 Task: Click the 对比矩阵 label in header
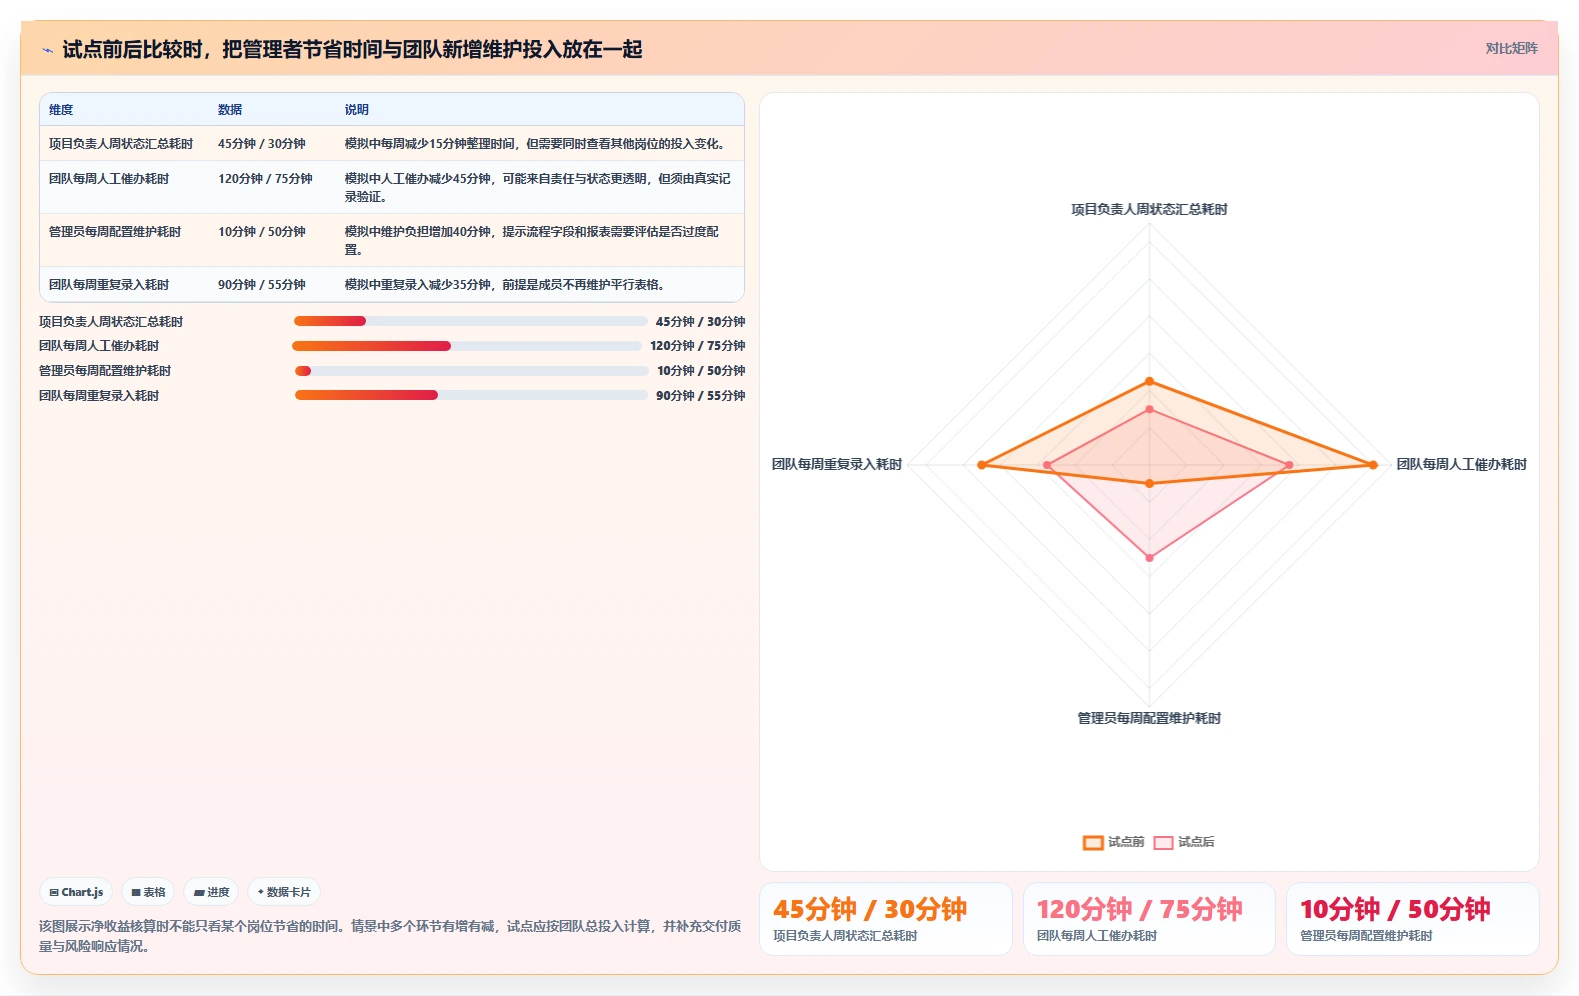[x=1511, y=48]
